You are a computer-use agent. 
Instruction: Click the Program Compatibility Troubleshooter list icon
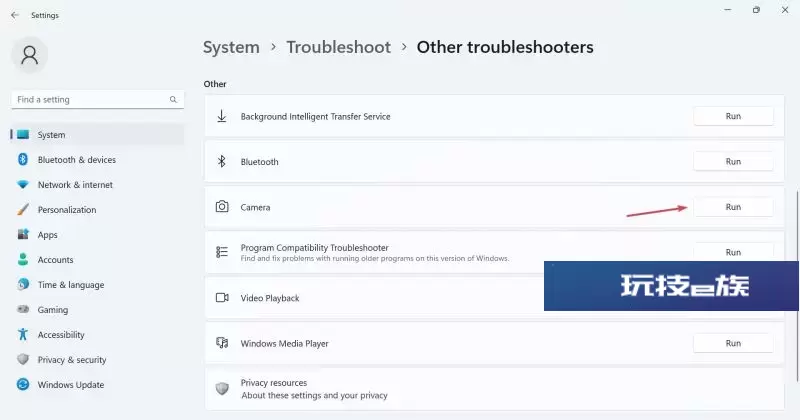click(x=222, y=252)
